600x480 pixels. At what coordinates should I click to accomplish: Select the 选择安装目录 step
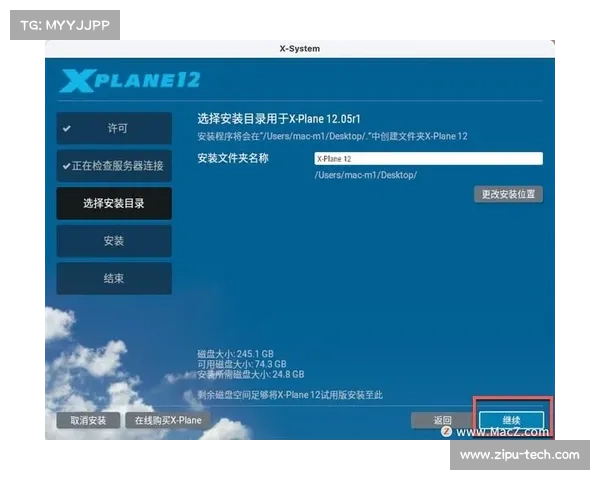[114, 203]
